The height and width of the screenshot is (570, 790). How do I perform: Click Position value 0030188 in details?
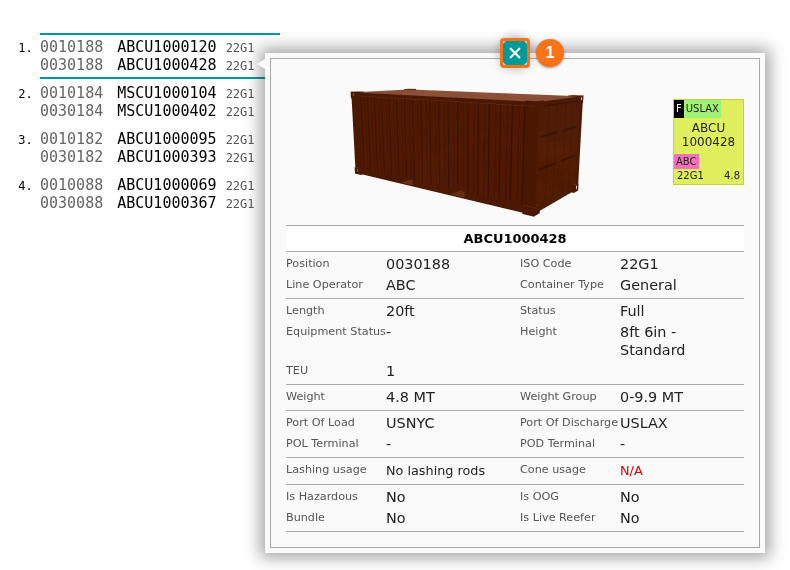[x=418, y=264]
